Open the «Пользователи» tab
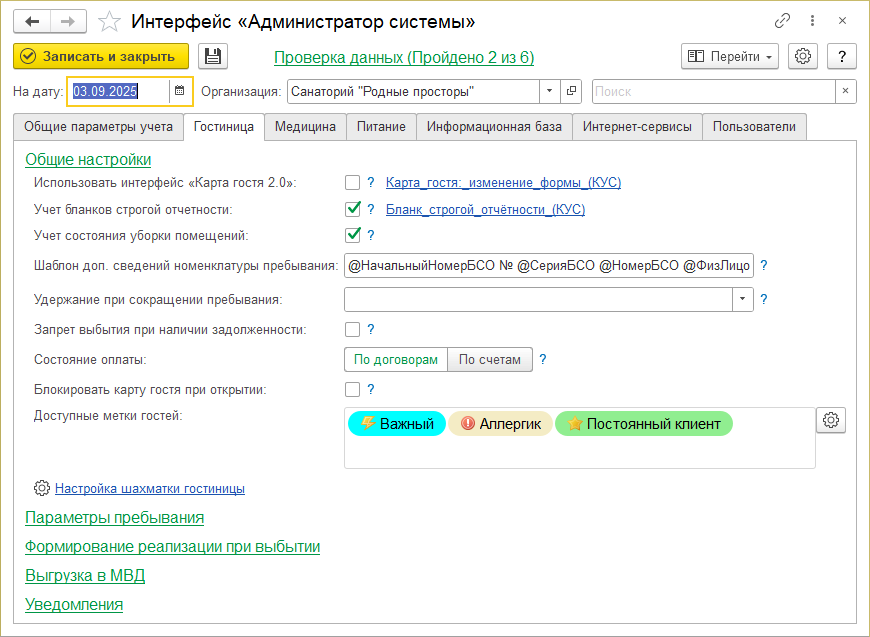This screenshot has width=870, height=637. 754,127
